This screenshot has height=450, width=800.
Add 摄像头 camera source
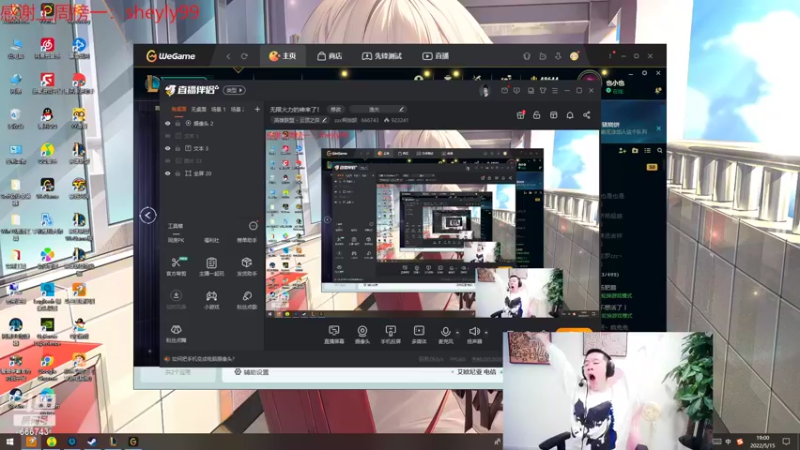(x=362, y=335)
